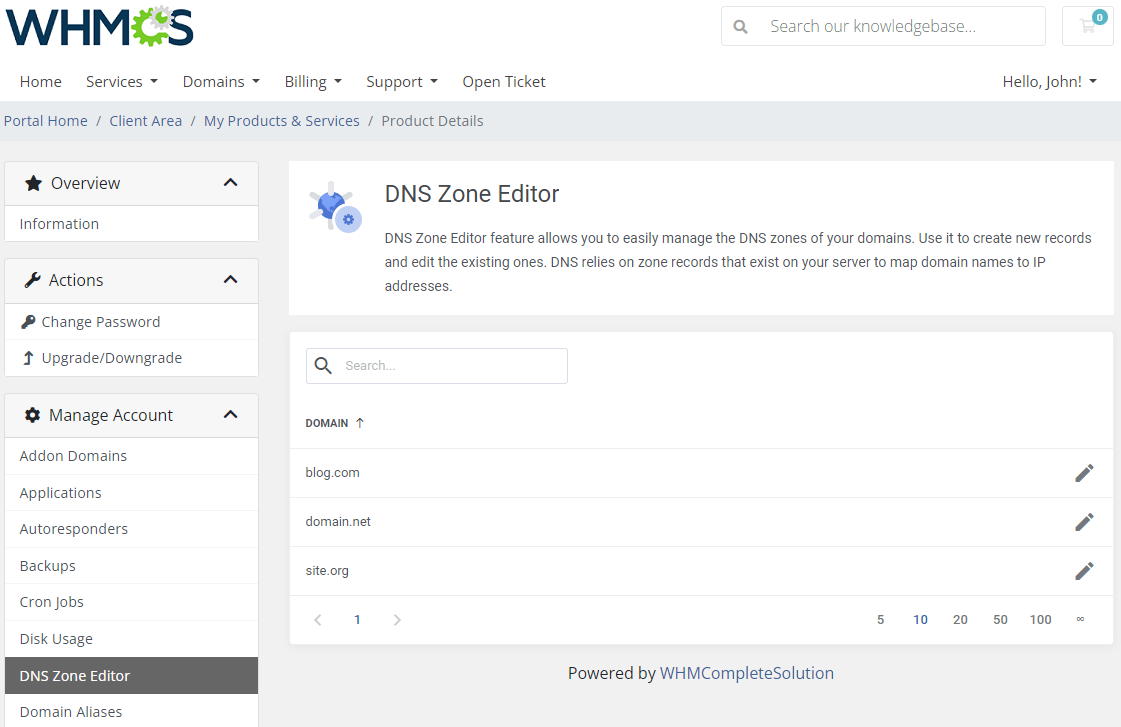Image resolution: width=1121 pixels, height=727 pixels.
Task: Go to Client Area breadcrumb
Action: click(146, 121)
